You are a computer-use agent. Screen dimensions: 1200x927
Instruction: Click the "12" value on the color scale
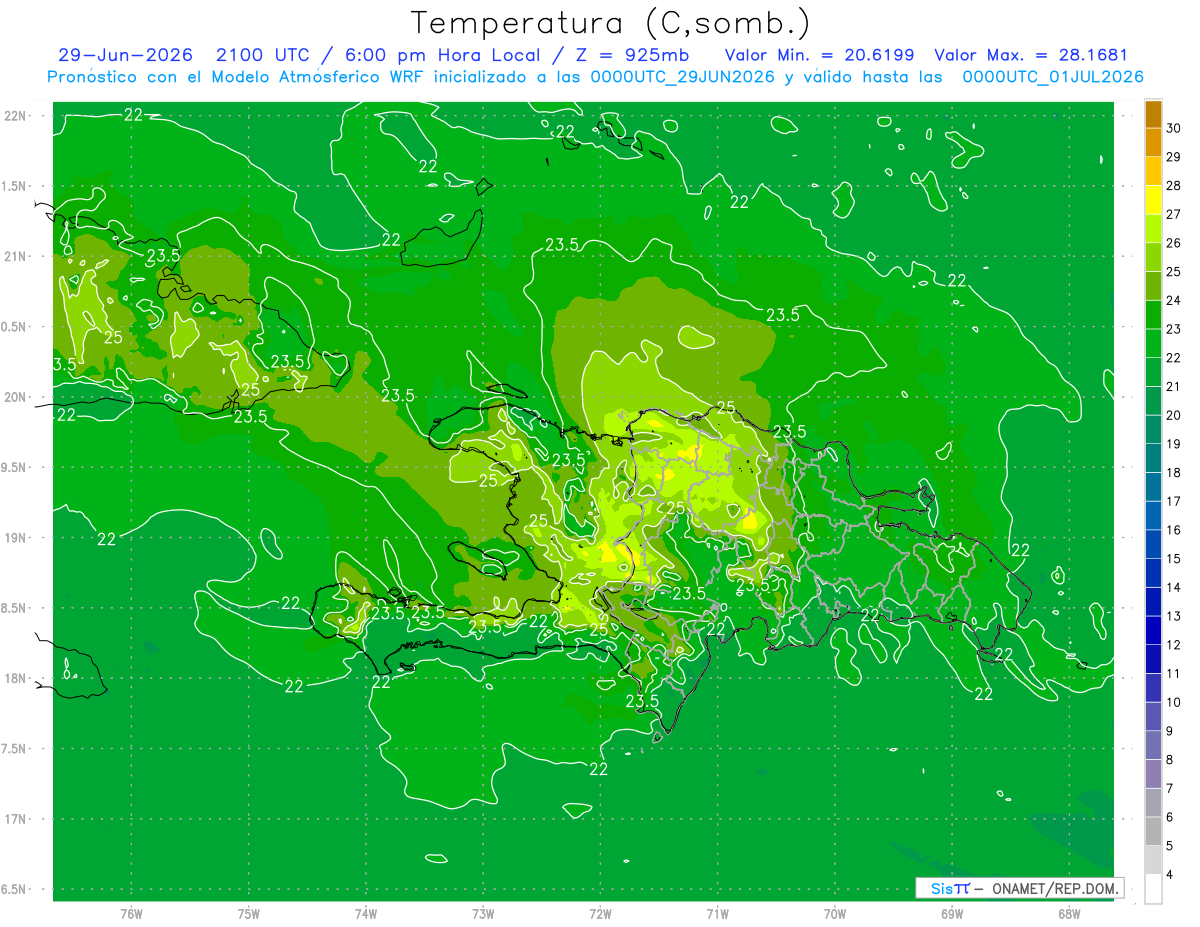click(x=1174, y=644)
